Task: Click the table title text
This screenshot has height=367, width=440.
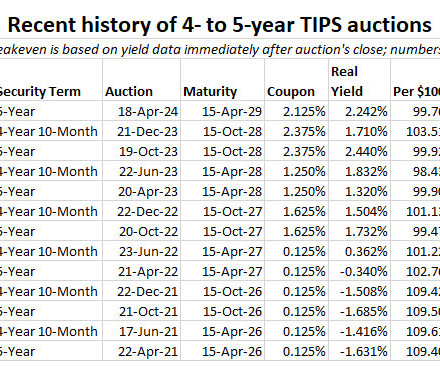Action: click(219, 25)
